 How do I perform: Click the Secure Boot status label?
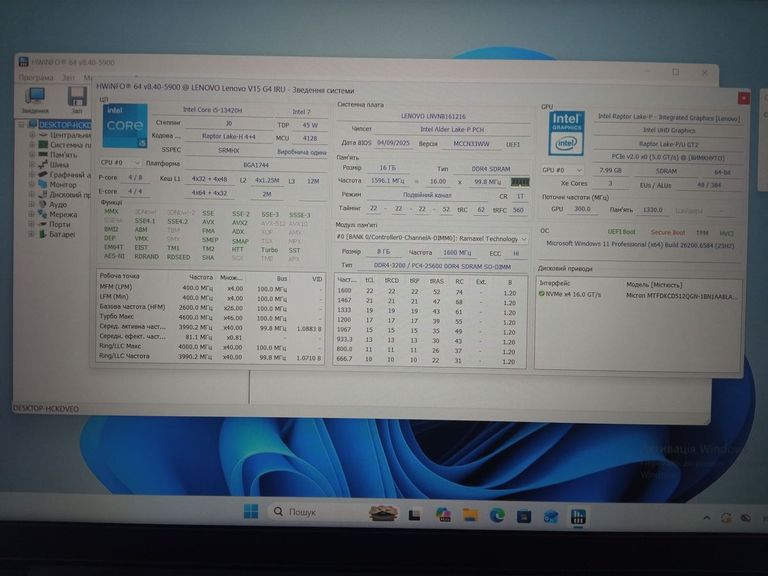tap(668, 232)
